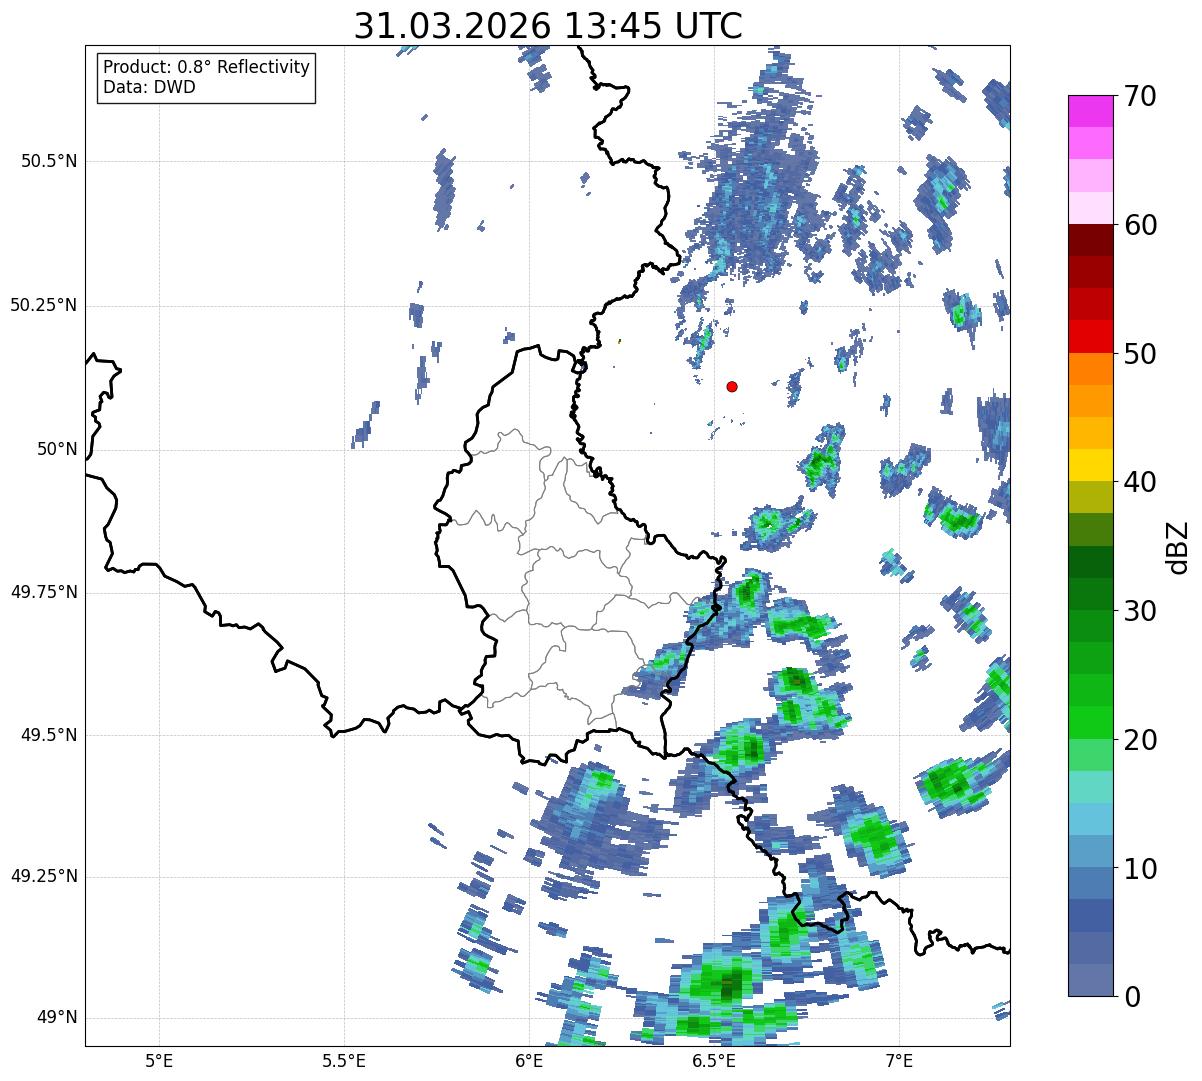Click the 50.25°N latitude label
This screenshot has width=1202, height=1081.
click(44, 305)
